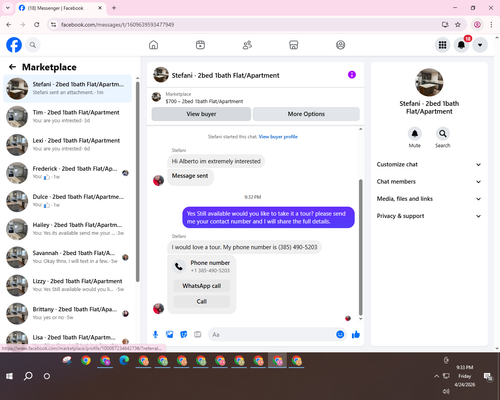The image size is (500, 400).
Task: Go to Facebook Home icon
Action: pyautogui.click(x=153, y=45)
